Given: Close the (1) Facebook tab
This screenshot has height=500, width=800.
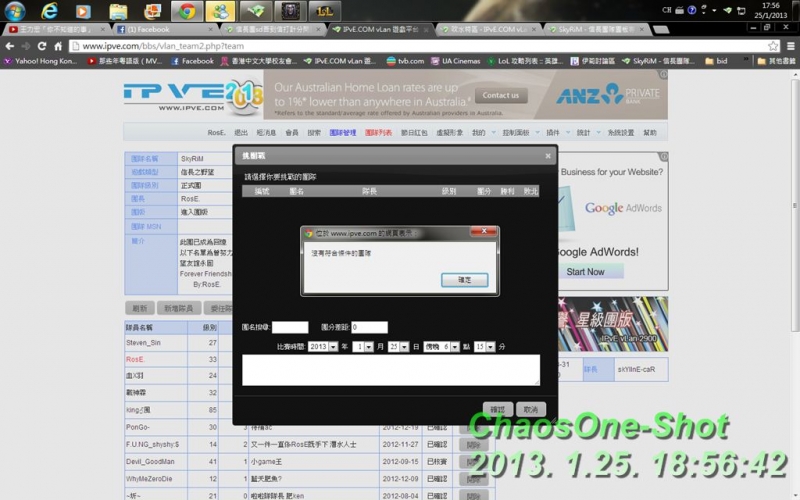Looking at the screenshot, I should 210,30.
